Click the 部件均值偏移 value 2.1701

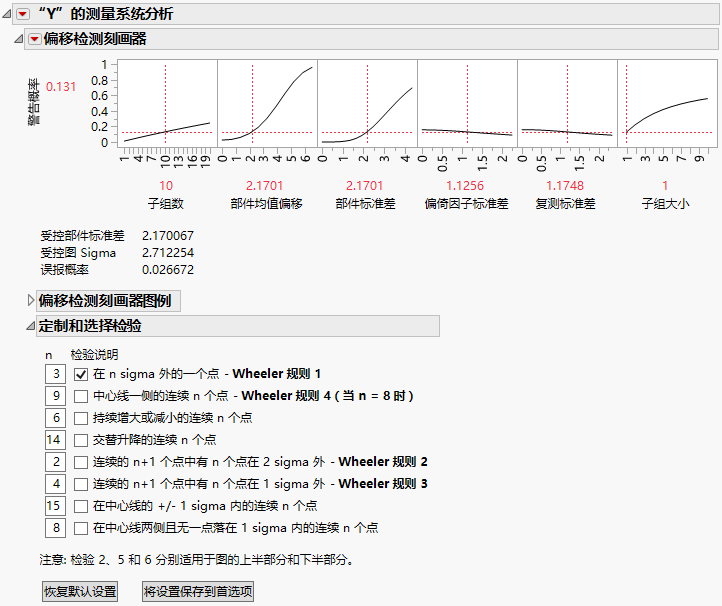[264, 186]
